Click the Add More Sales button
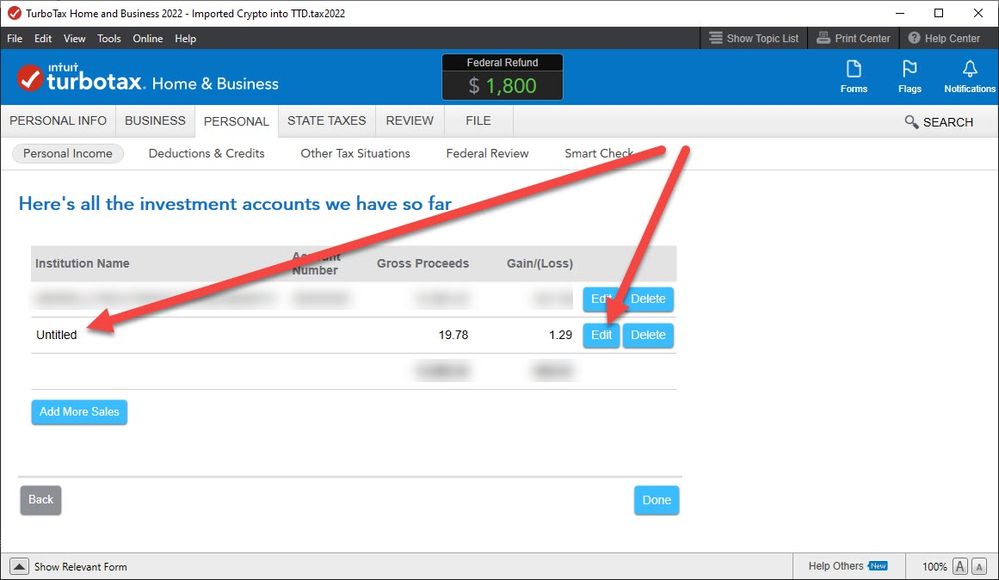Viewport: 999px width, 580px height. (79, 412)
